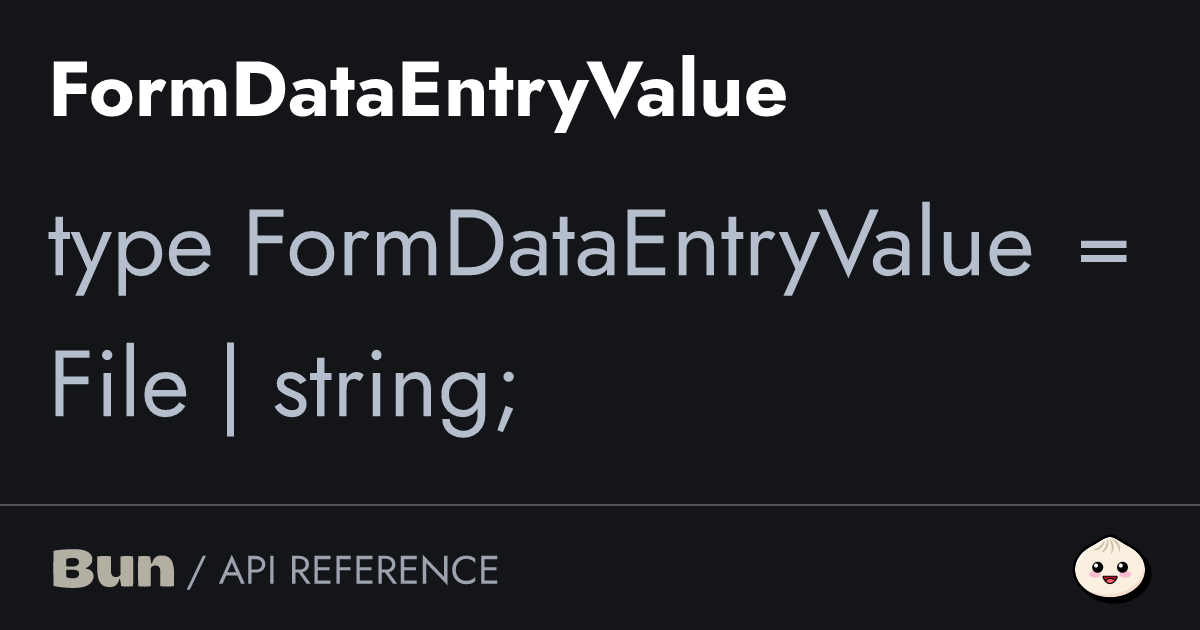Select the File type in the union
The image size is (1200, 630).
pyautogui.click(x=118, y=387)
